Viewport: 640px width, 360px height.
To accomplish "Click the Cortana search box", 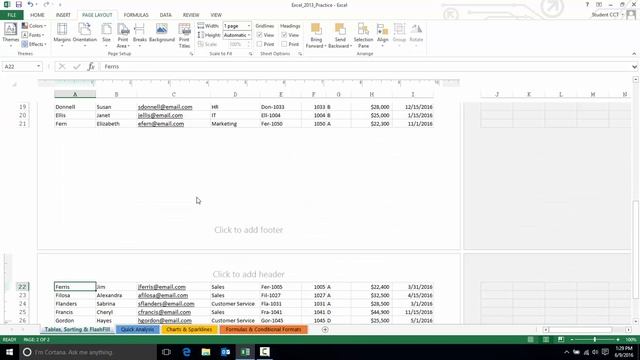I will click(x=88, y=352).
